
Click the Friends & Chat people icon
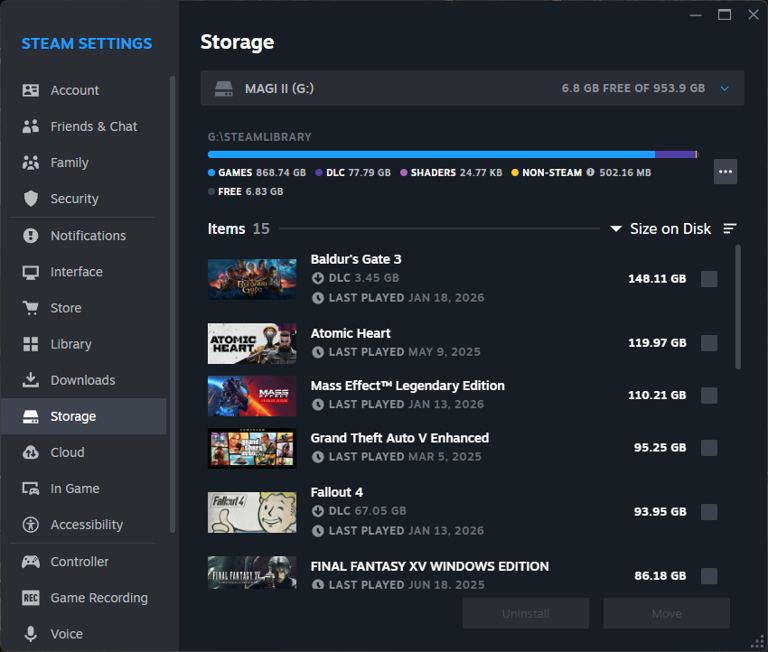[x=30, y=126]
